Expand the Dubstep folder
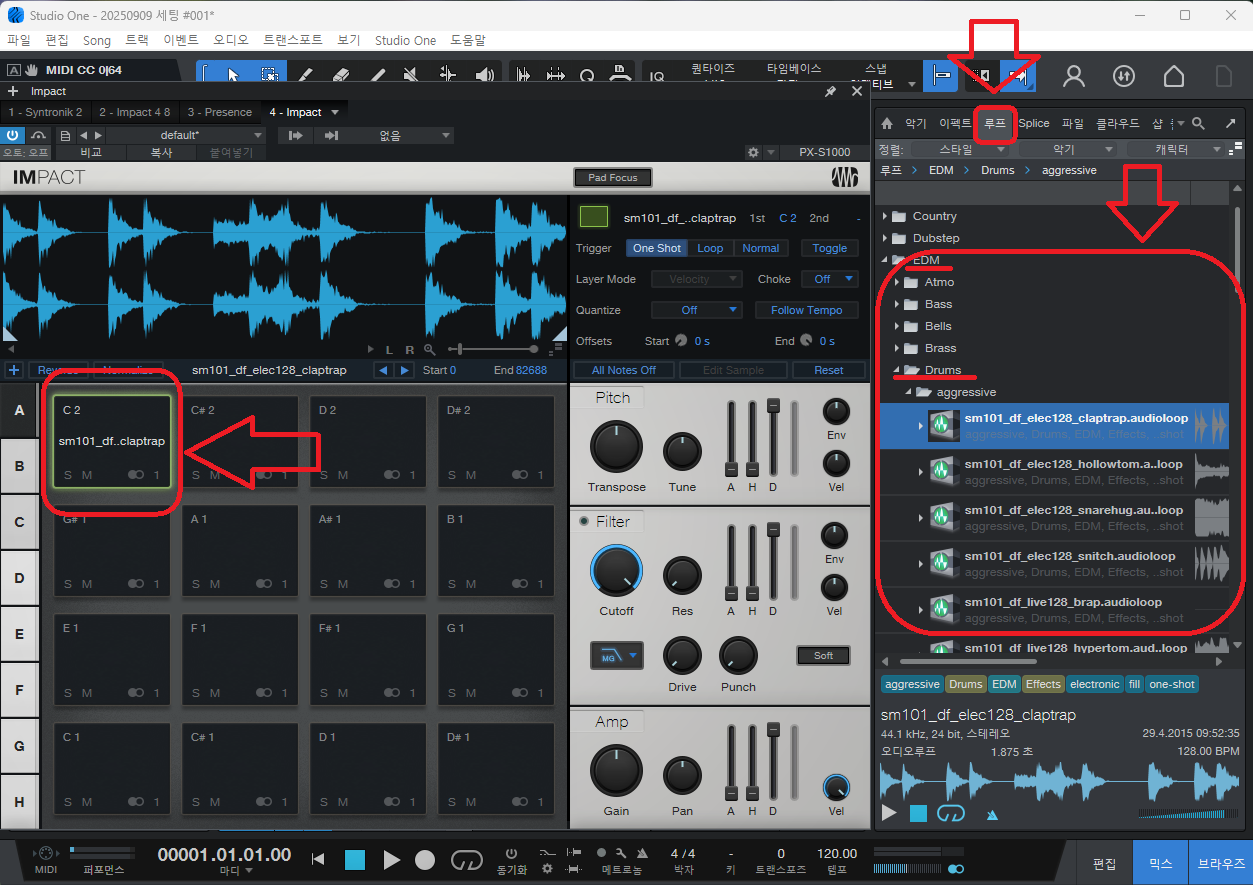Viewport: 1253px width, 885px height. (884, 238)
